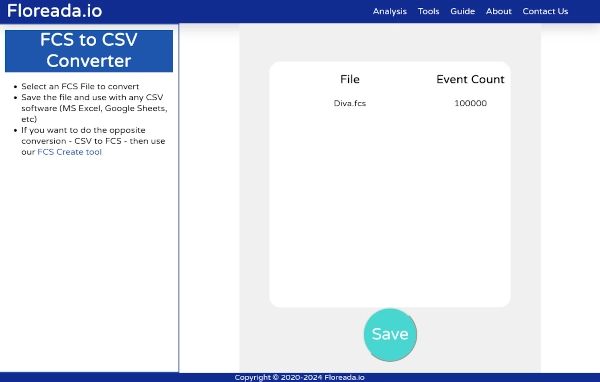Open the Tools menu
Image resolution: width=600 pixels, height=382 pixels.
pyautogui.click(x=428, y=11)
